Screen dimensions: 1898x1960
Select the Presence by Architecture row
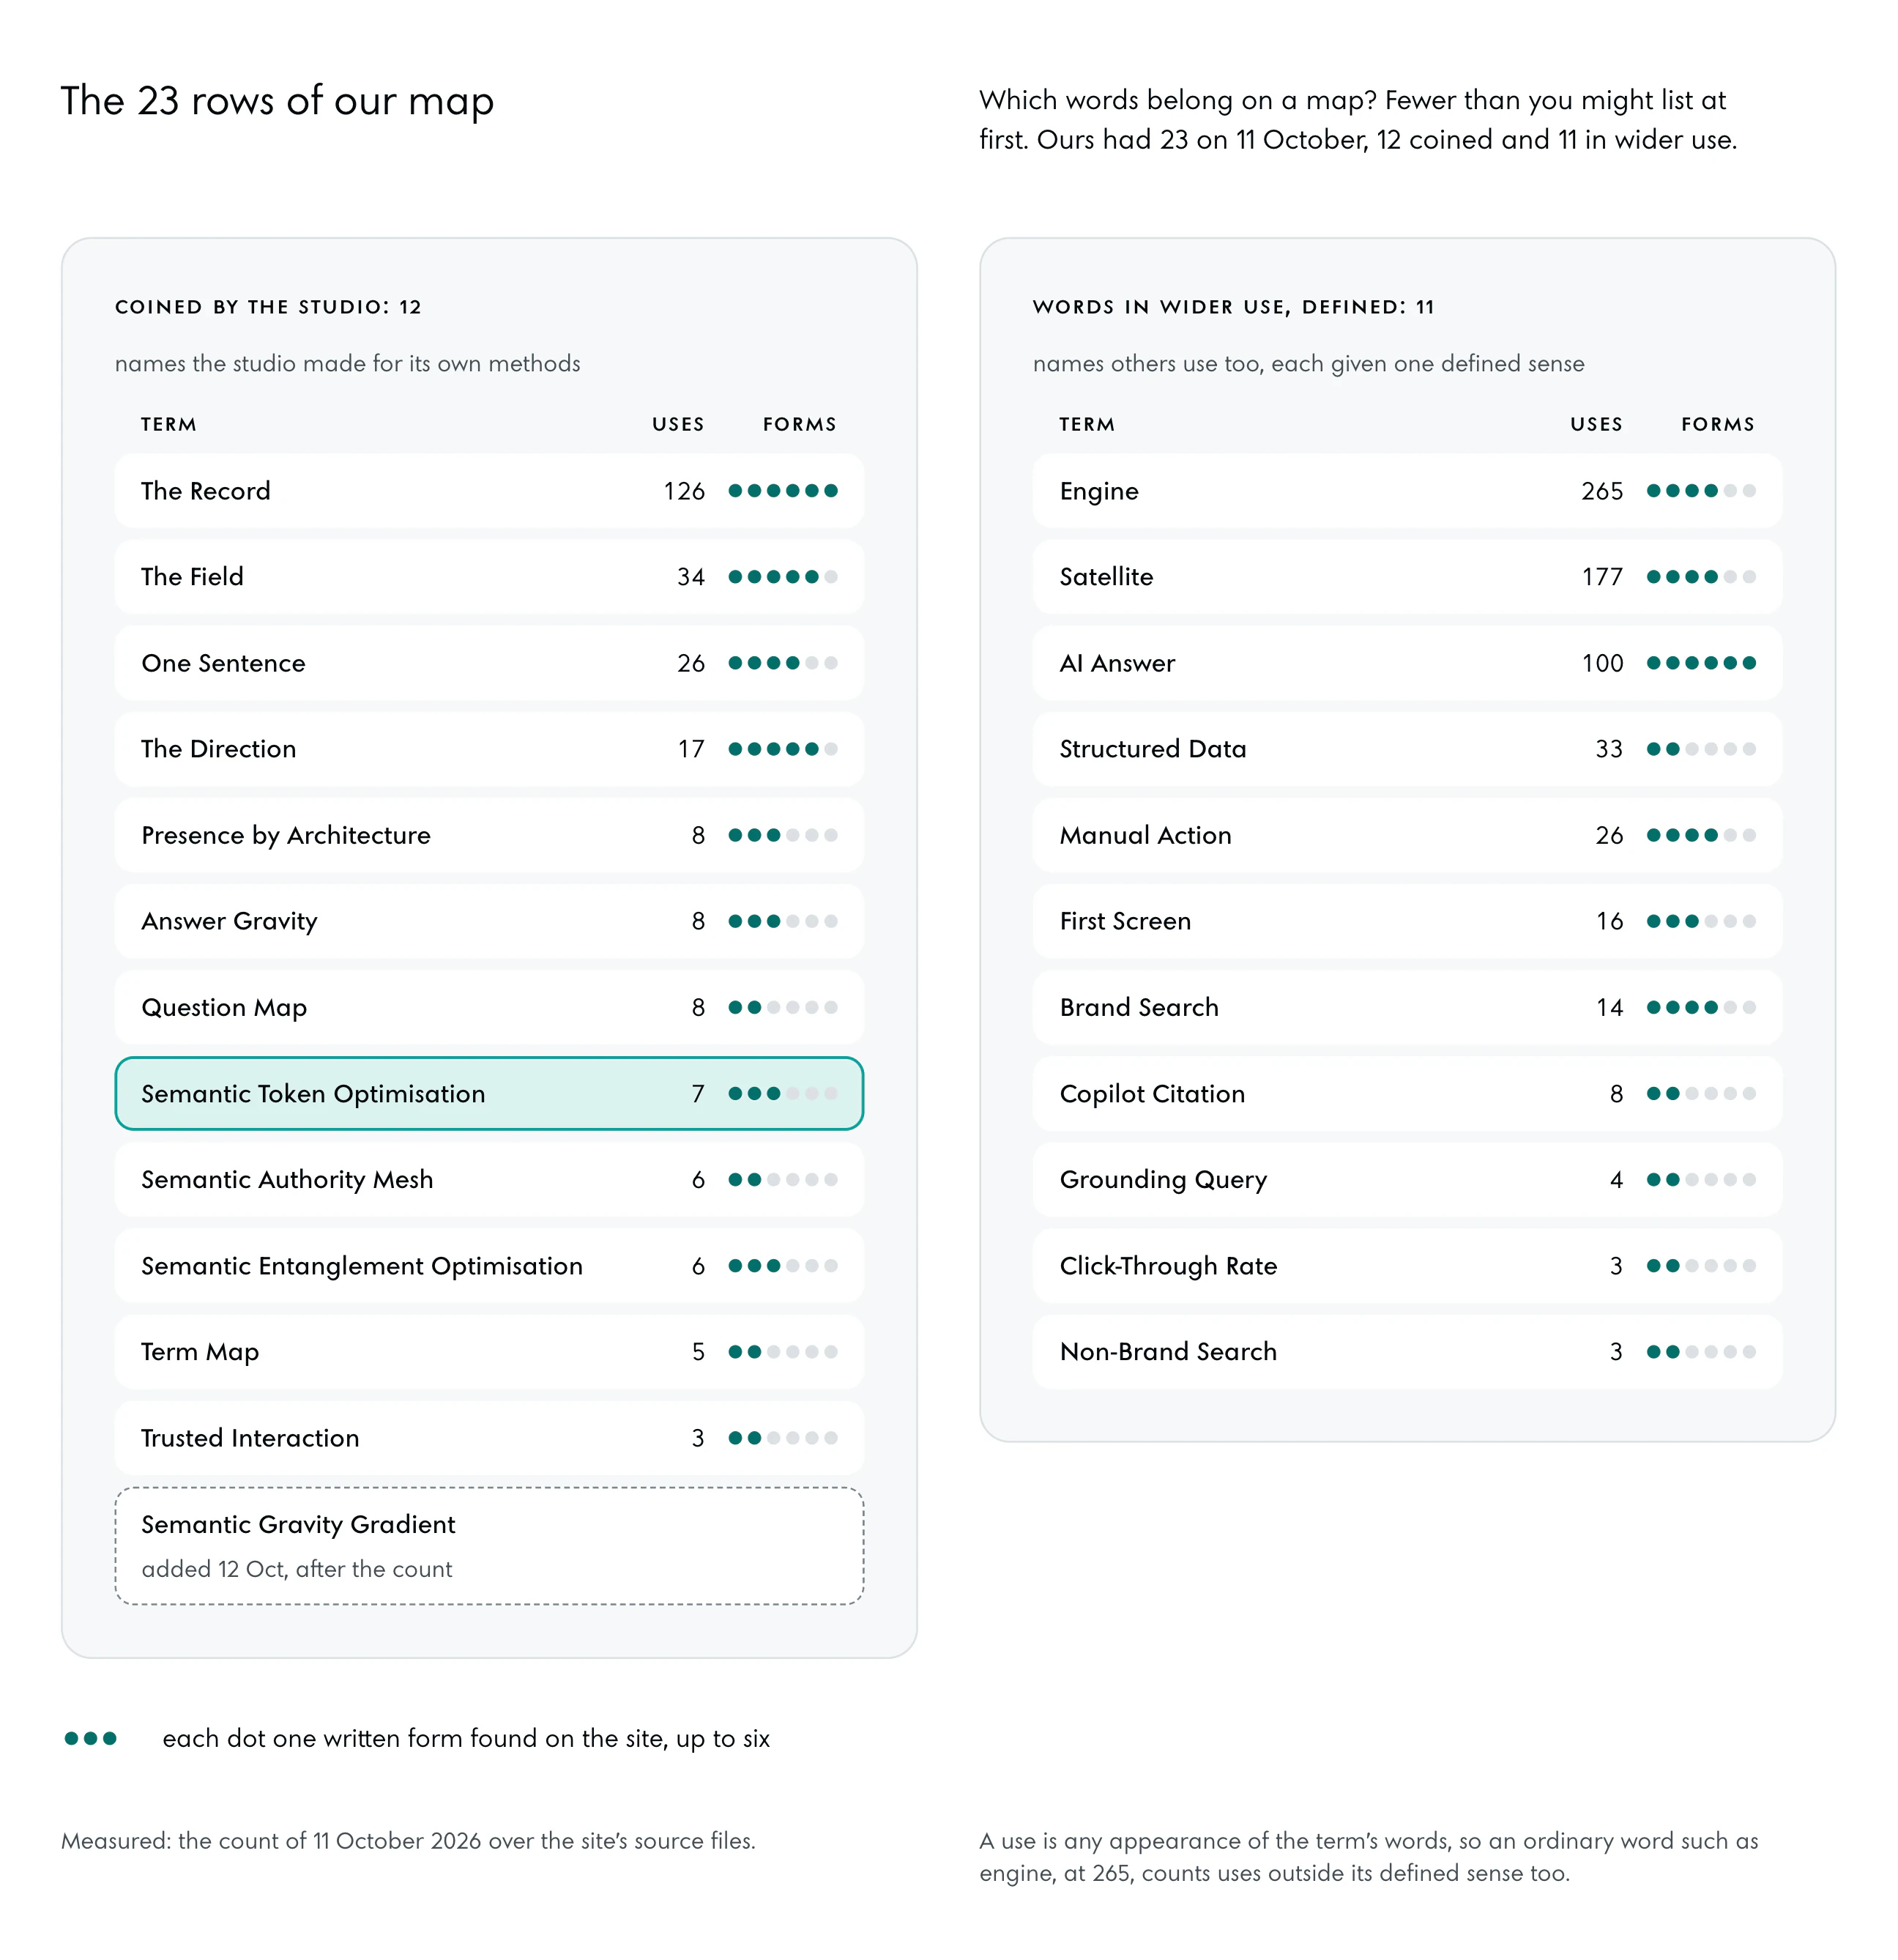coord(489,835)
